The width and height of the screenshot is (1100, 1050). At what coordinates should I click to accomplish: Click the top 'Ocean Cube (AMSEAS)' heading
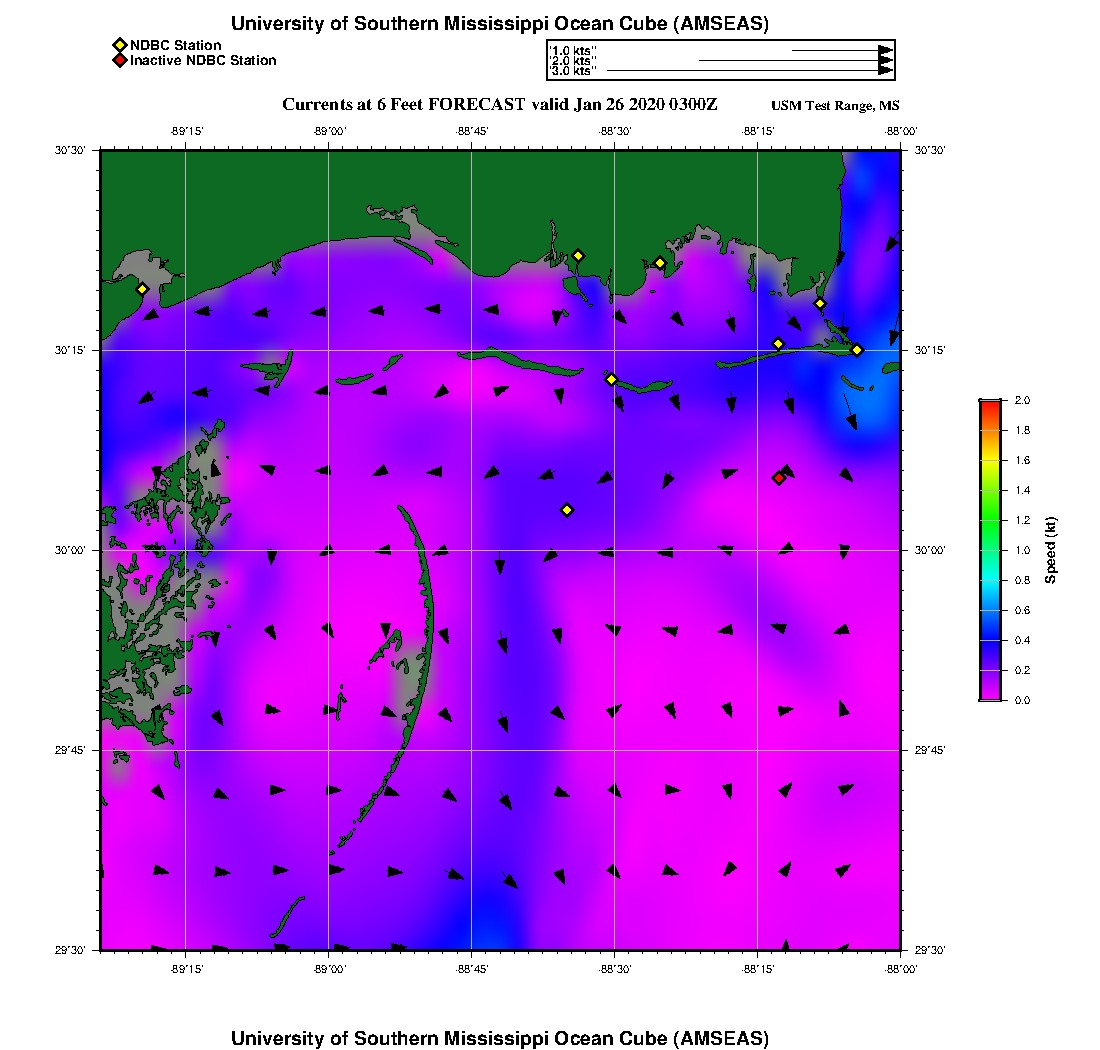coord(500,24)
